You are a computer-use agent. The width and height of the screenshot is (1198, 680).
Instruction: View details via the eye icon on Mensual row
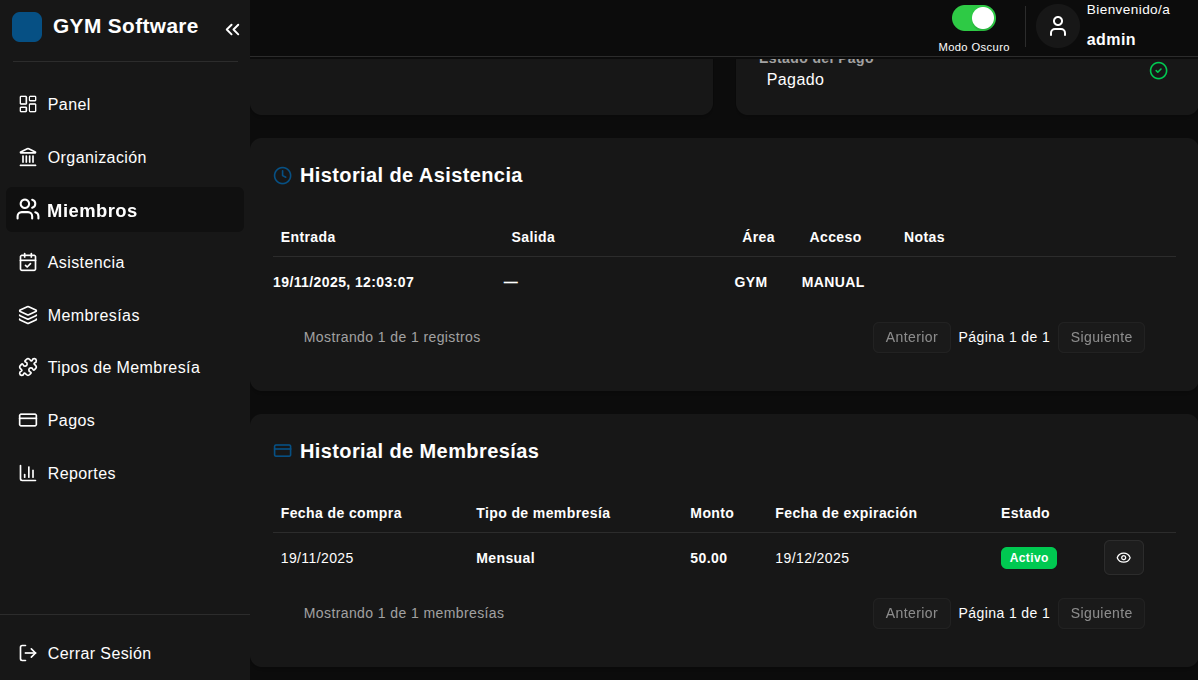point(1123,557)
